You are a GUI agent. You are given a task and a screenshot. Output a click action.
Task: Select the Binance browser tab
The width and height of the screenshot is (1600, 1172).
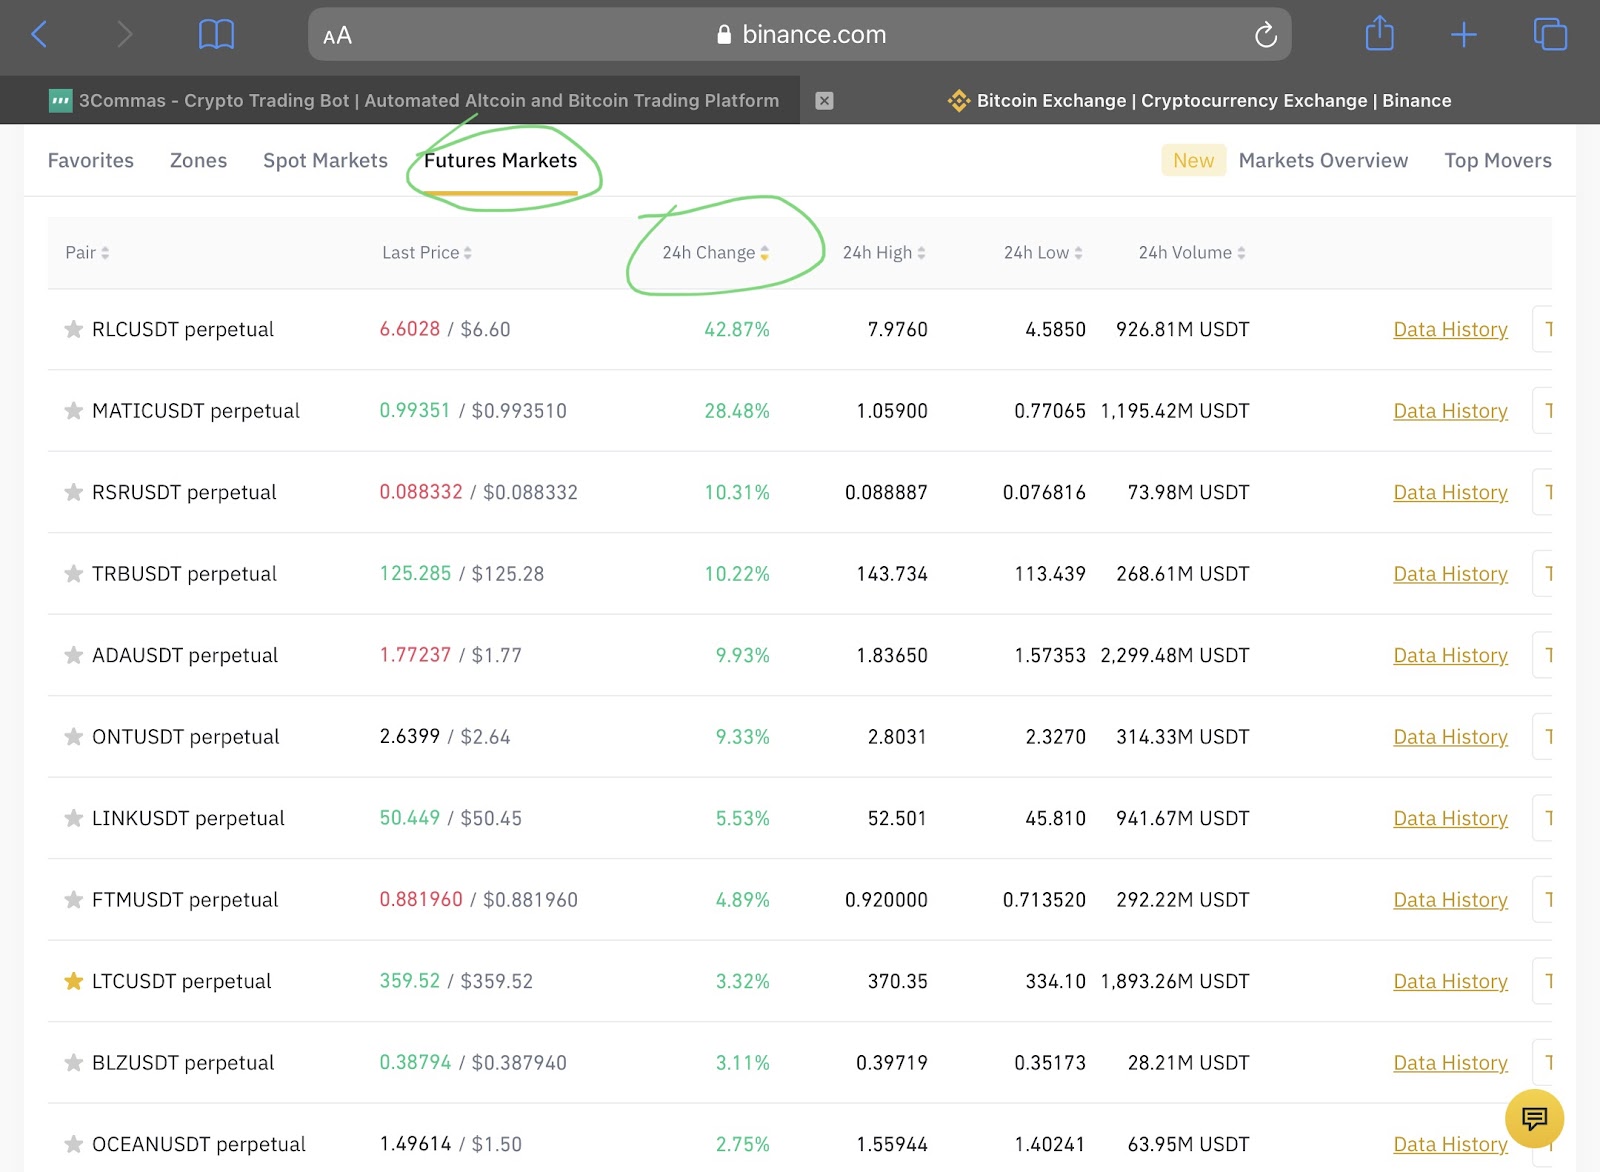pyautogui.click(x=1200, y=100)
